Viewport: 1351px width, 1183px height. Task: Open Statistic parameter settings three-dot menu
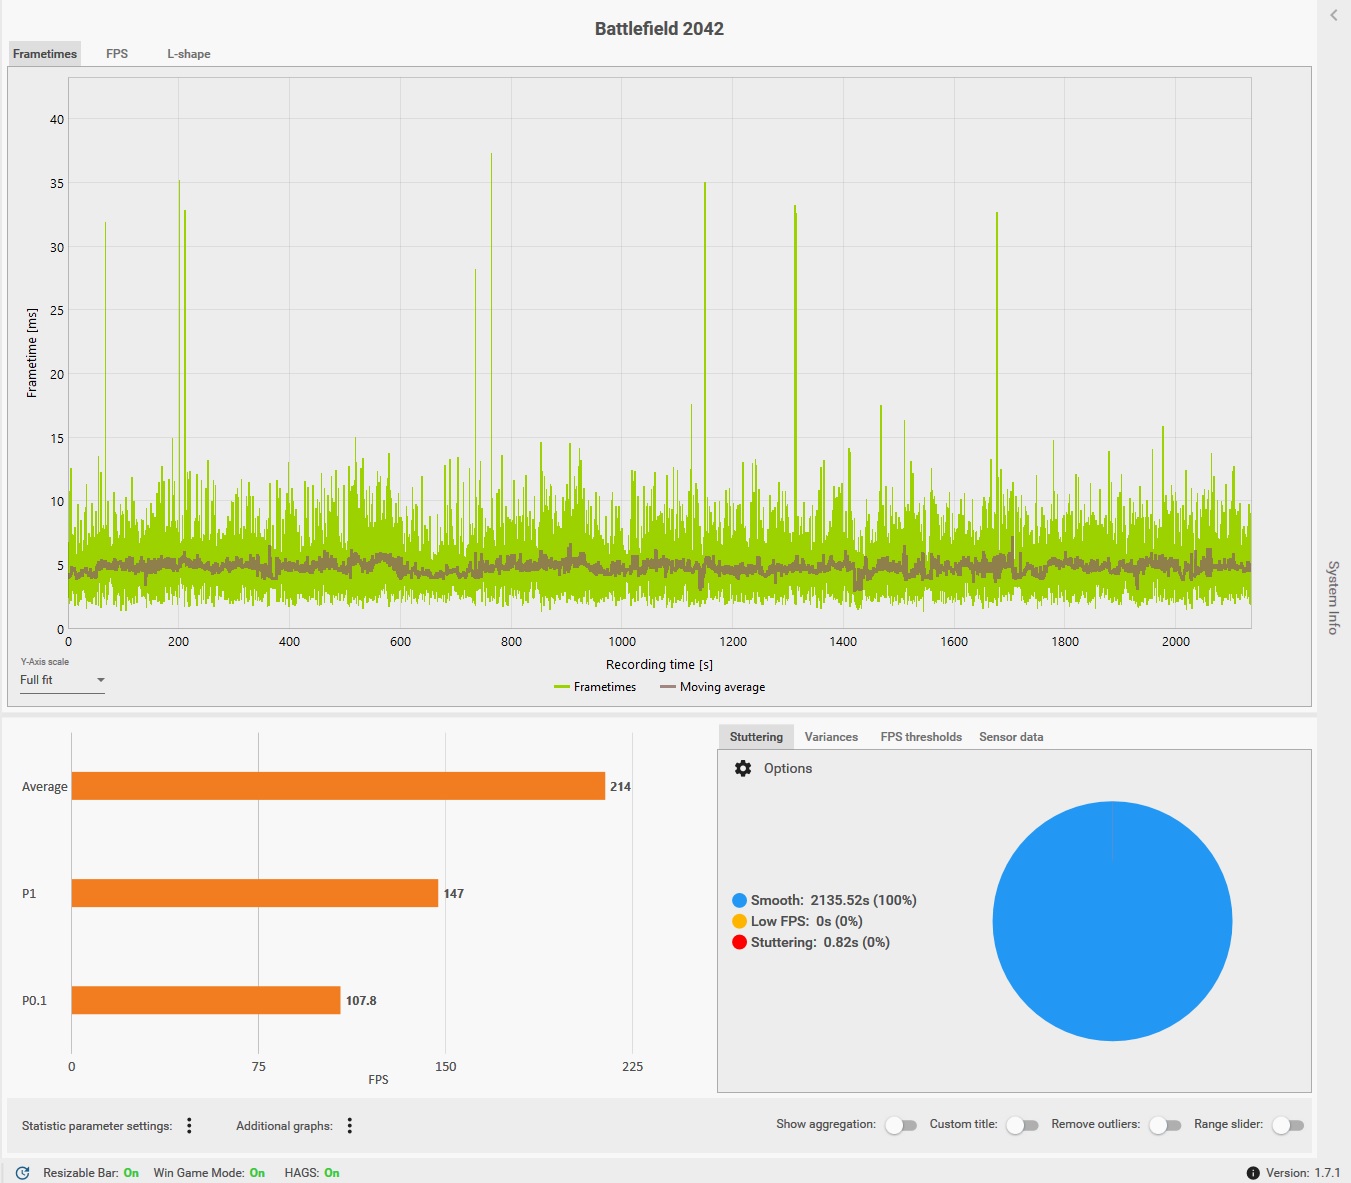pos(189,1126)
